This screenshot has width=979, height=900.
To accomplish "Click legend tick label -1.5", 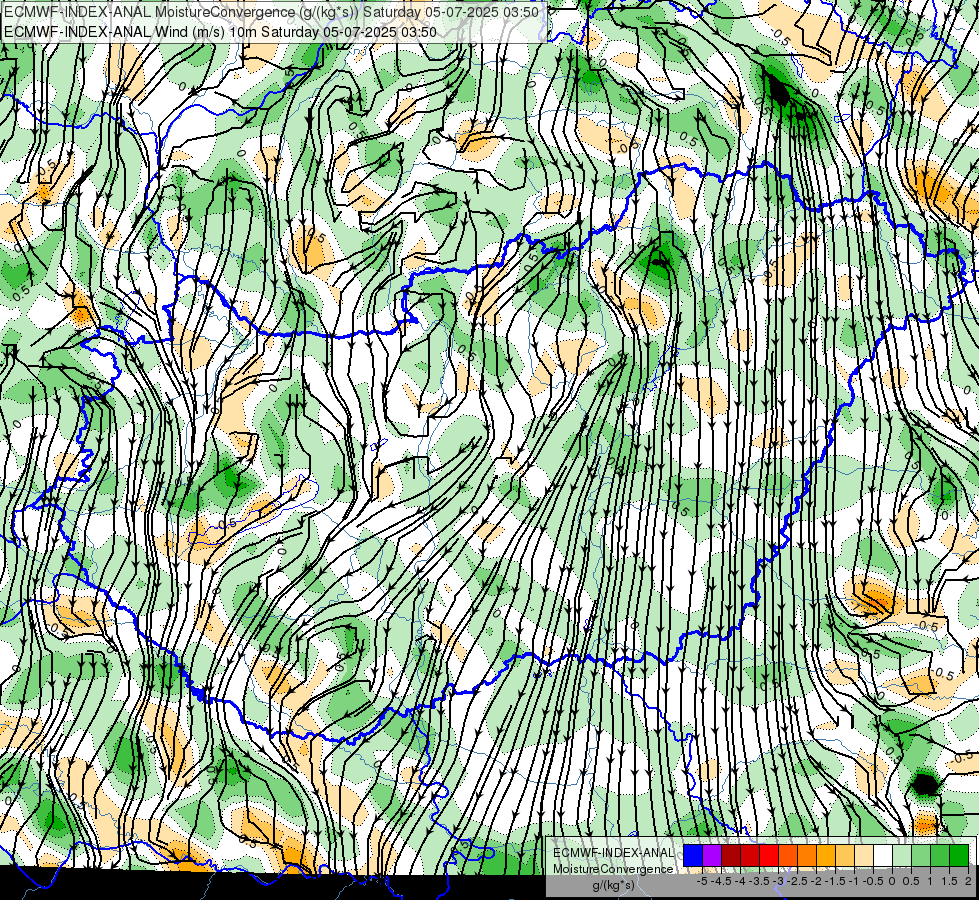I will pyautogui.click(x=835, y=881).
